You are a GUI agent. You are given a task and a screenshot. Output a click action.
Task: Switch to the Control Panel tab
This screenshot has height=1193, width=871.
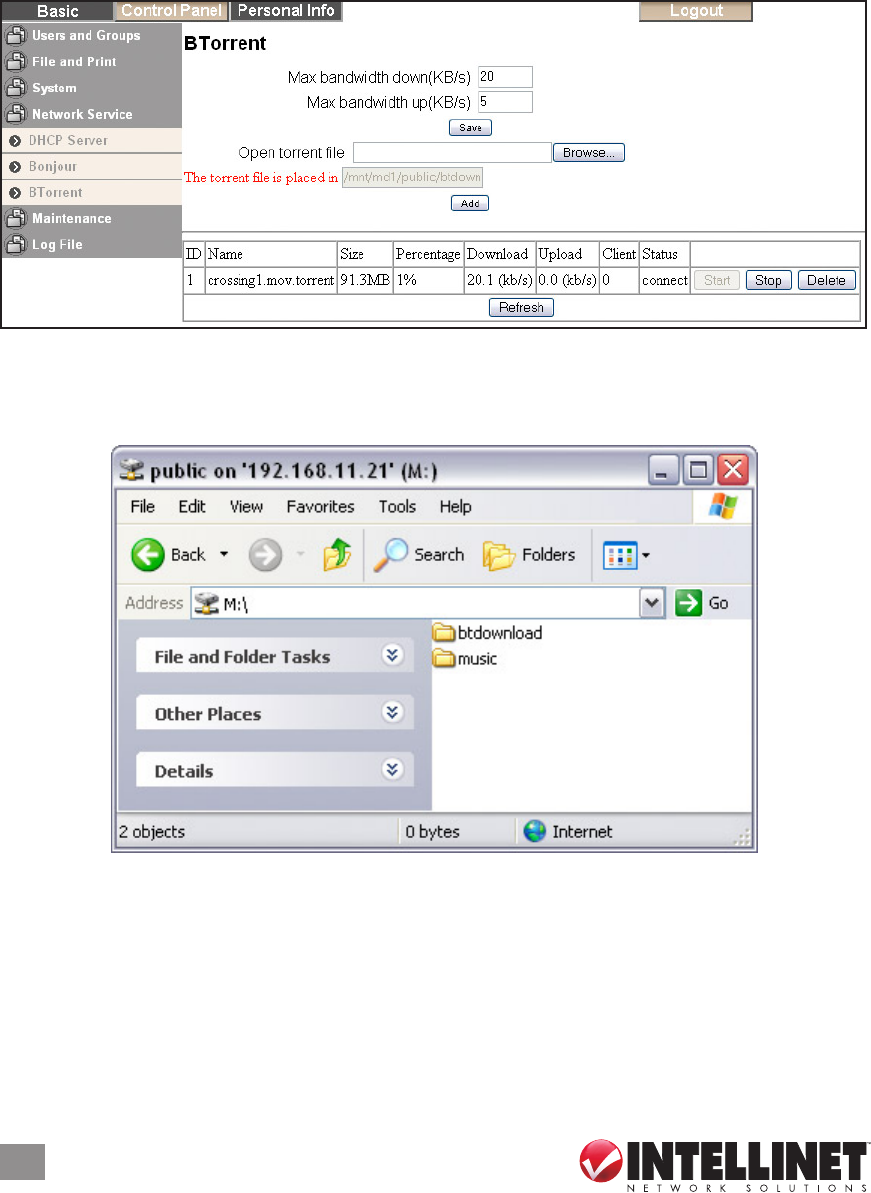pyautogui.click(x=171, y=11)
